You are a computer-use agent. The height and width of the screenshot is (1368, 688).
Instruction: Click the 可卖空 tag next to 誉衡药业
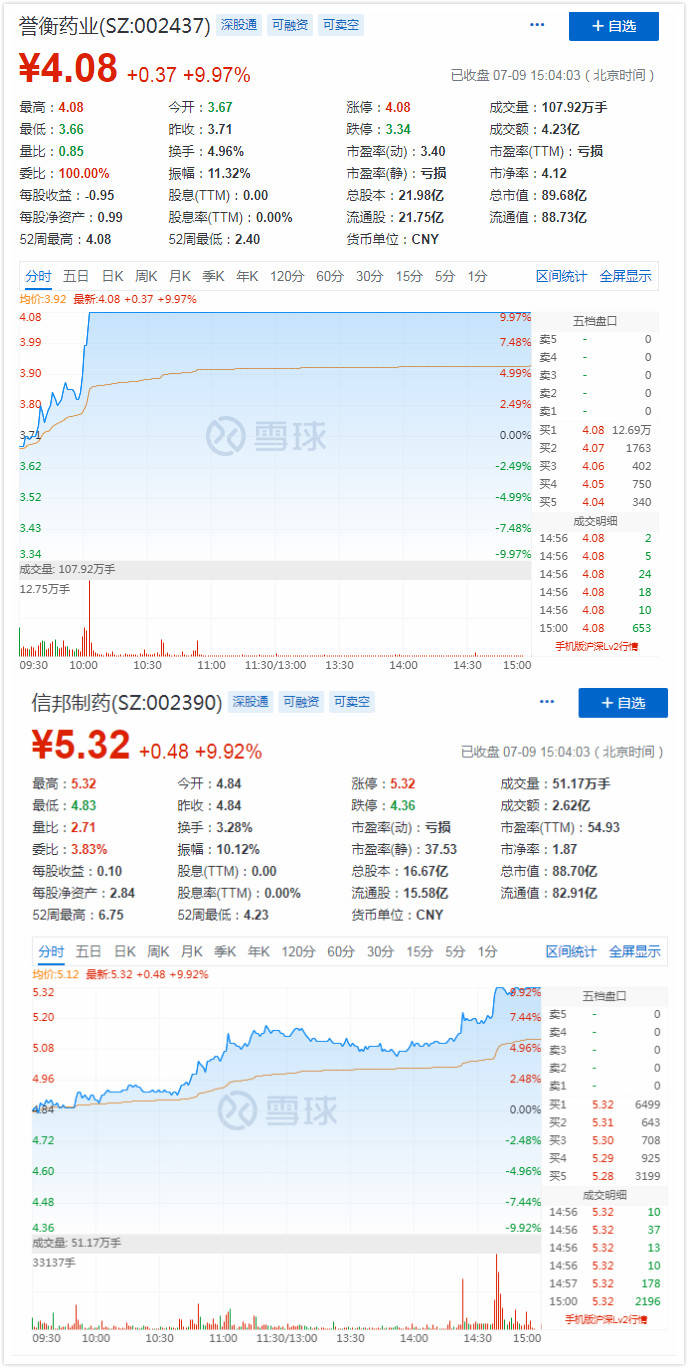(x=341, y=25)
